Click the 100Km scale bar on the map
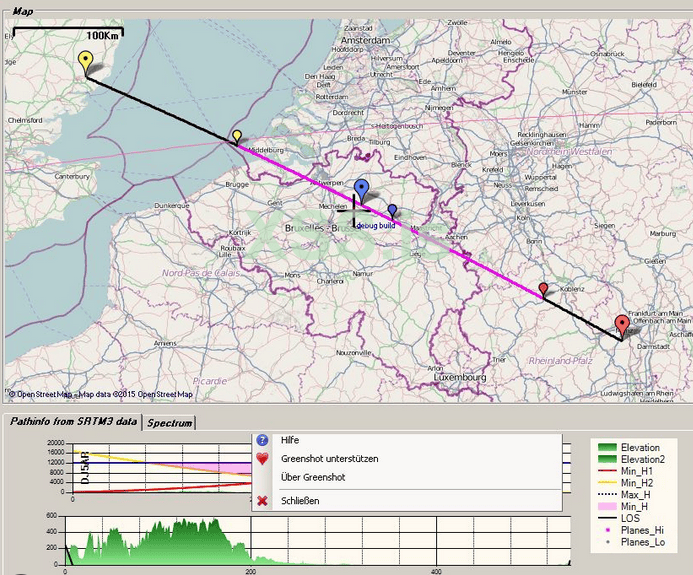The width and height of the screenshot is (693, 575). pyautogui.click(x=69, y=33)
